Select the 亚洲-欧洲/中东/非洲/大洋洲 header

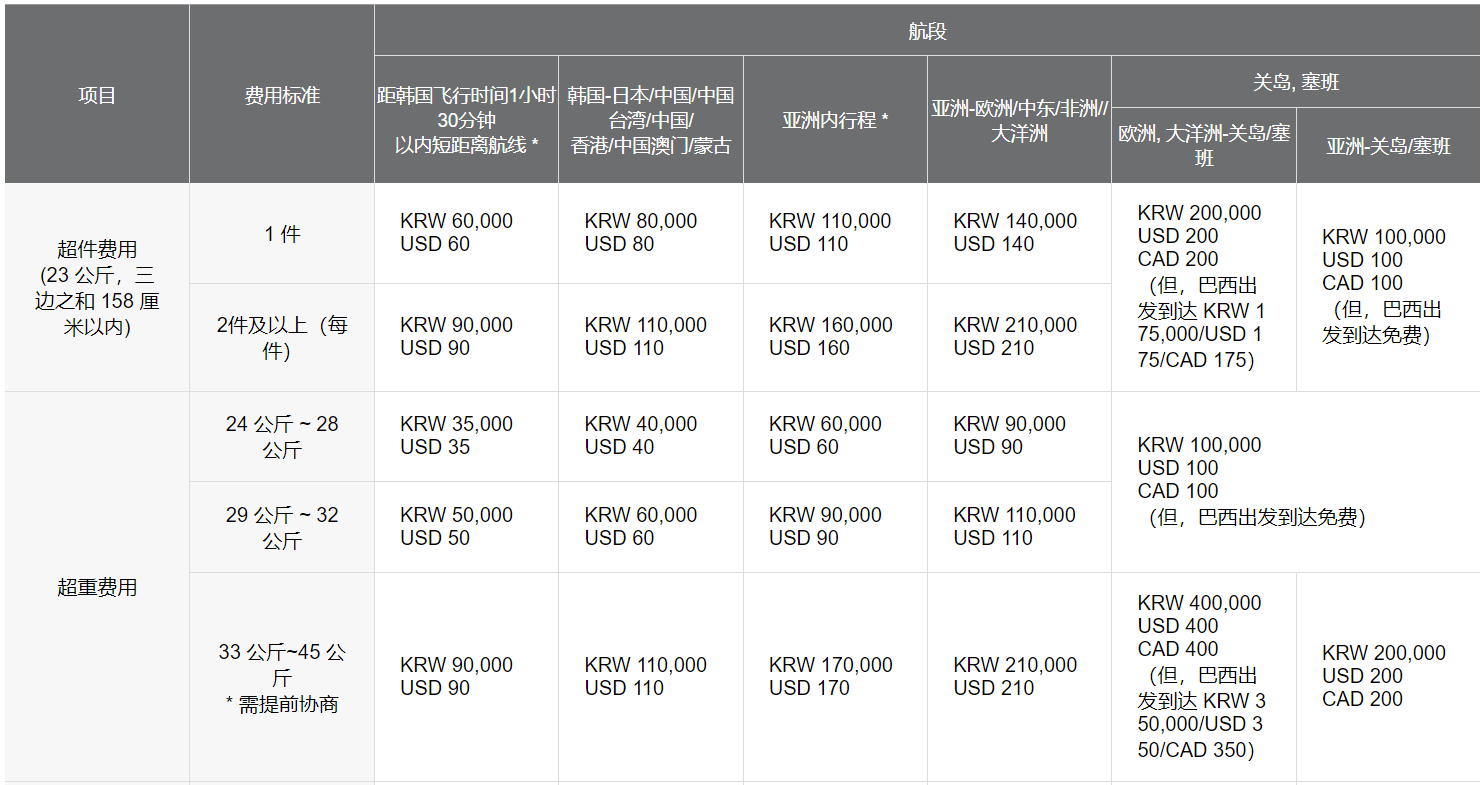tap(1019, 120)
